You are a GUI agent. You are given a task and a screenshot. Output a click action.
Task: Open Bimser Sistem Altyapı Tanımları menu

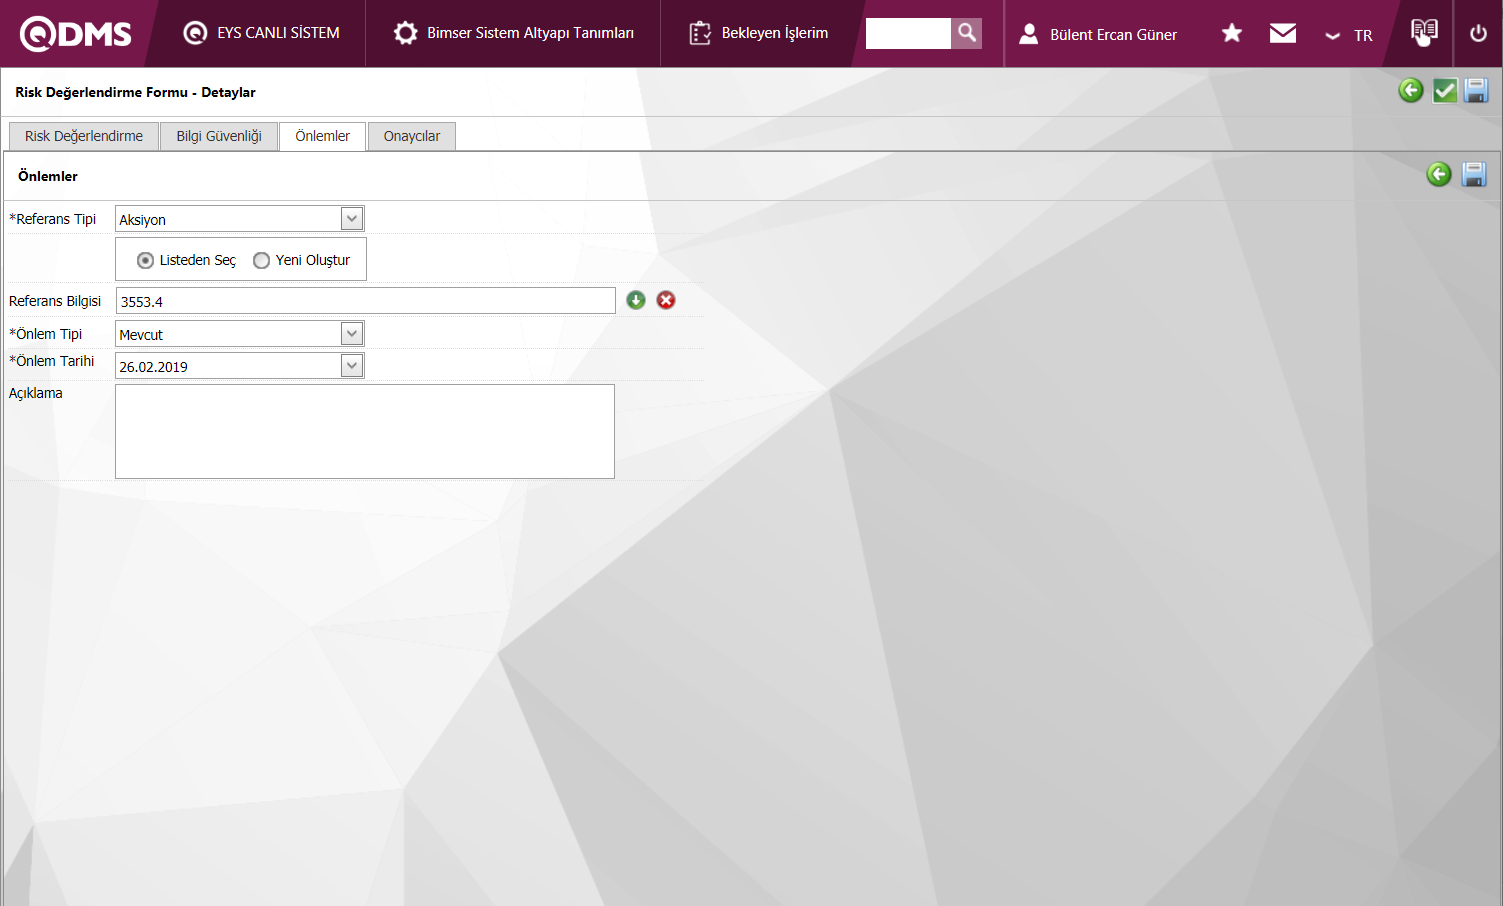pyautogui.click(x=513, y=33)
